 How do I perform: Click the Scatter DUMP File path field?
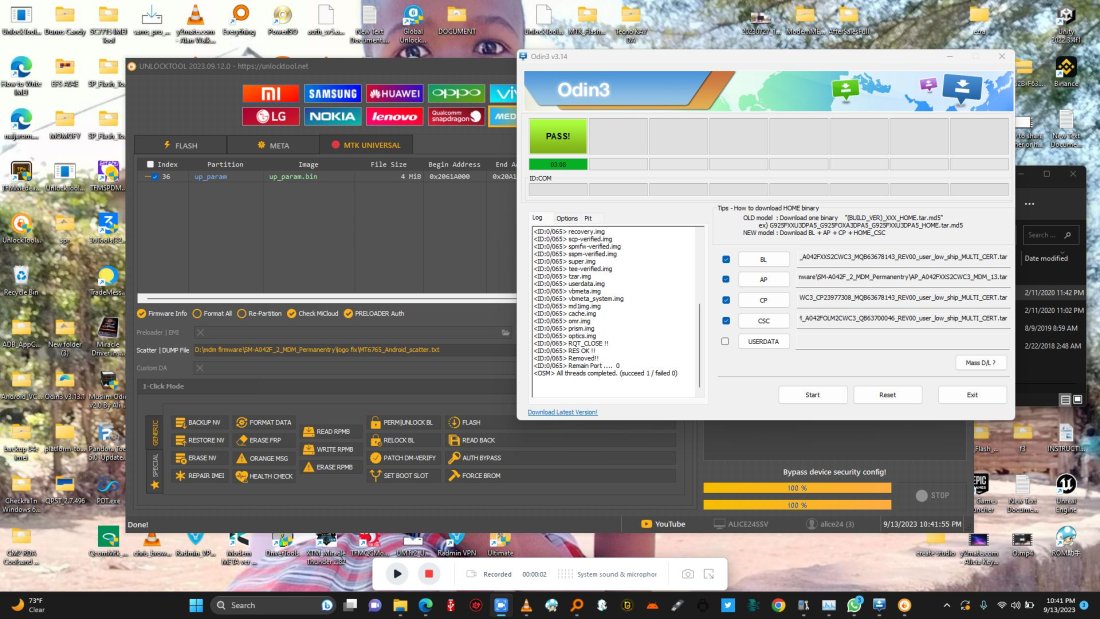coord(354,350)
